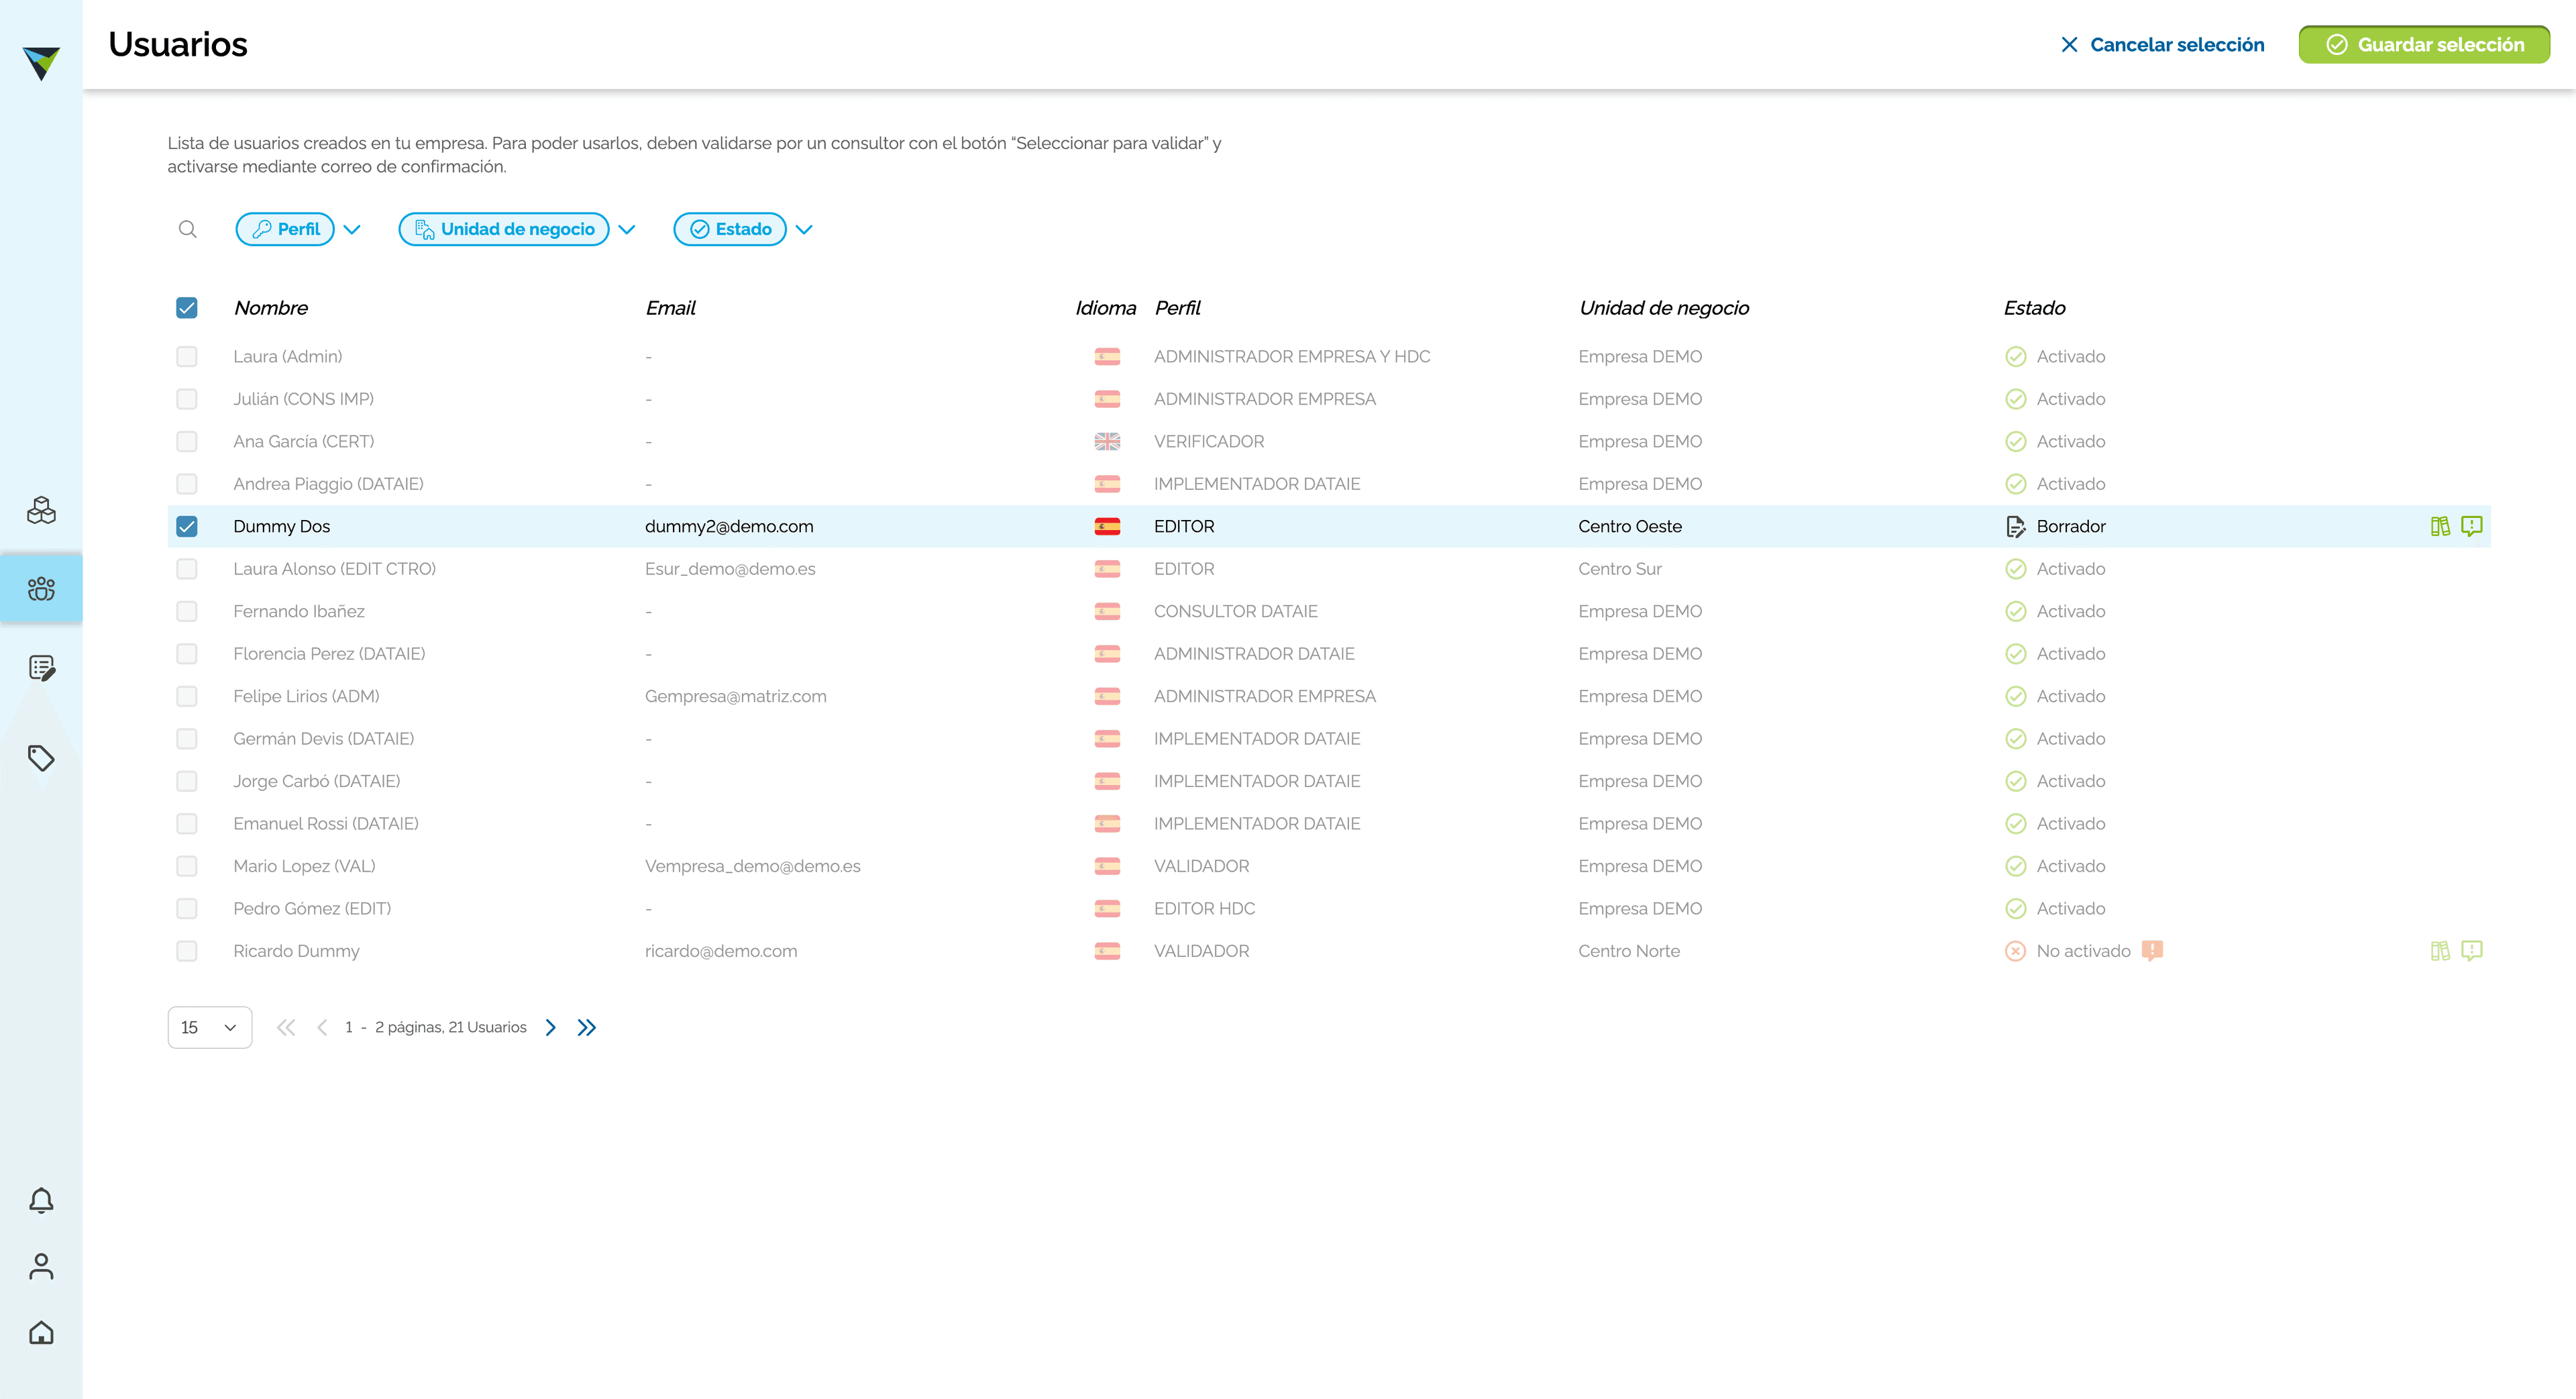Check the Ricardo Dummy checkbox
Image resolution: width=2576 pixels, height=1399 pixels.
(187, 951)
